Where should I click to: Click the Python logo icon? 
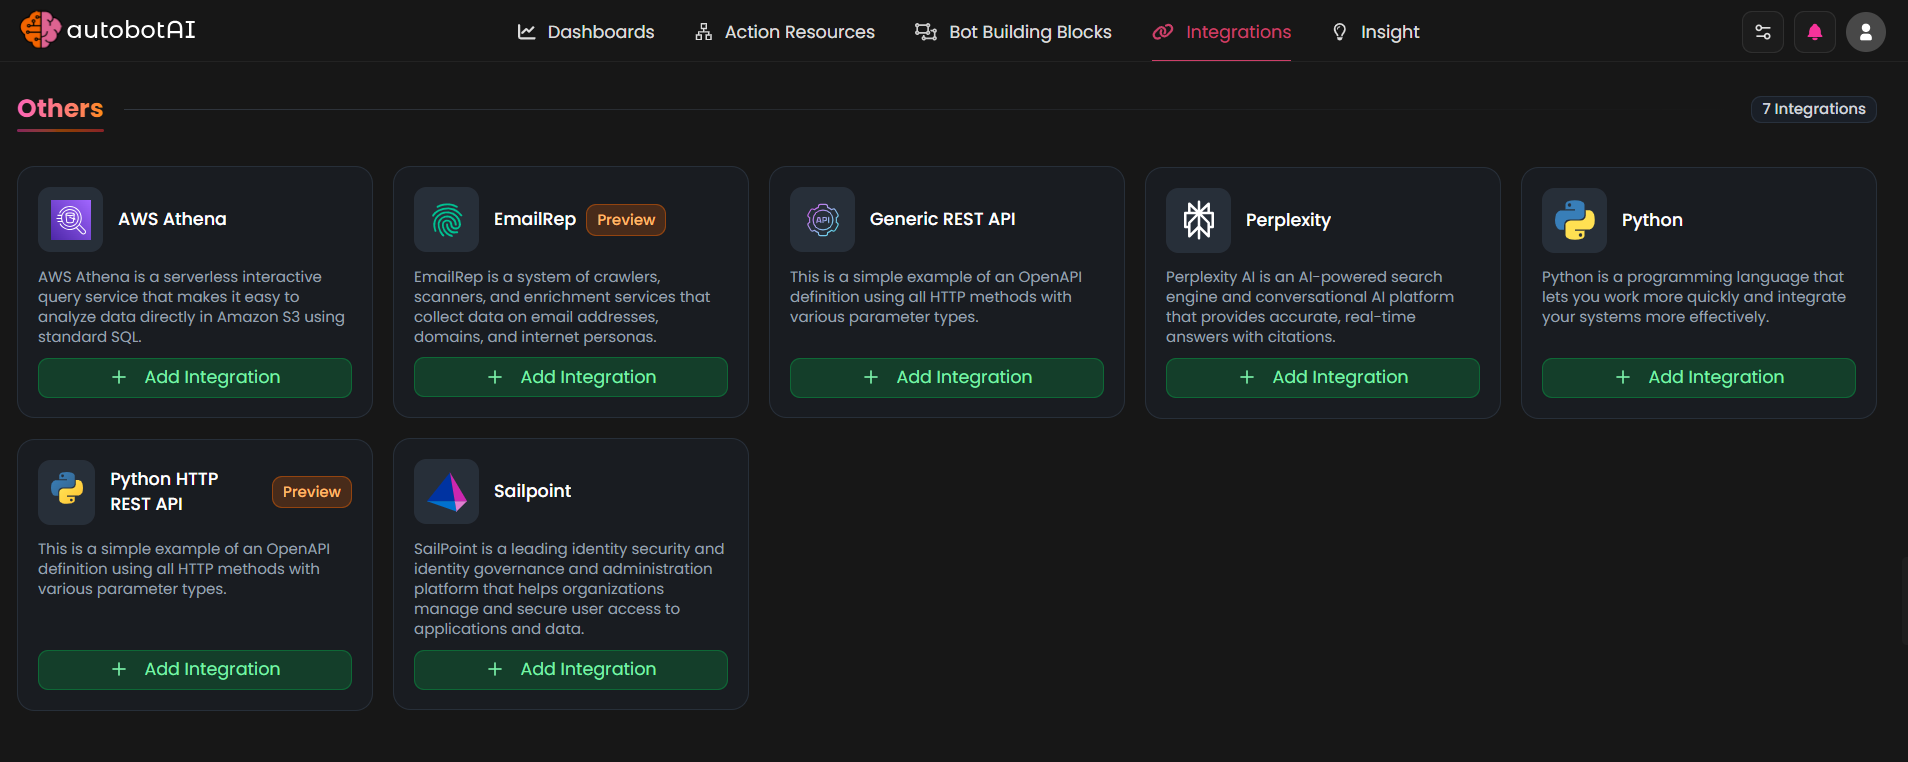point(1575,220)
